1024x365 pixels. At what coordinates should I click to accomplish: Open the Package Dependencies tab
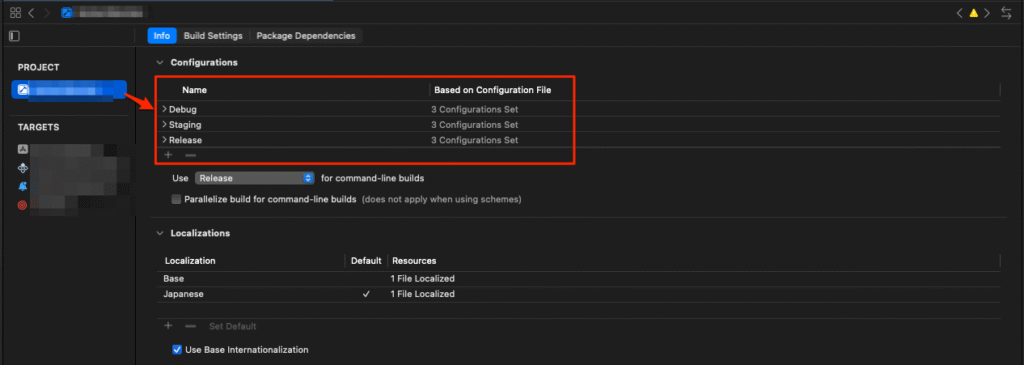(x=306, y=36)
